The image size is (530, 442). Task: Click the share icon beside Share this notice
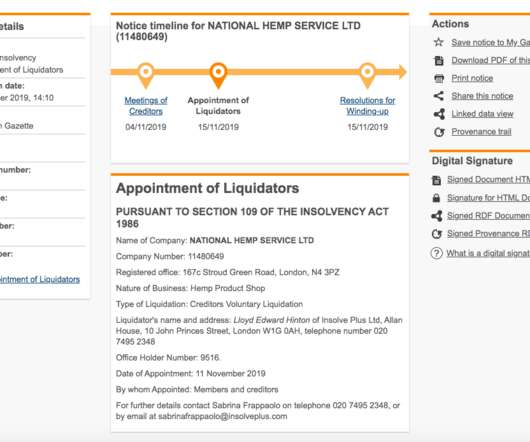pyautogui.click(x=439, y=96)
